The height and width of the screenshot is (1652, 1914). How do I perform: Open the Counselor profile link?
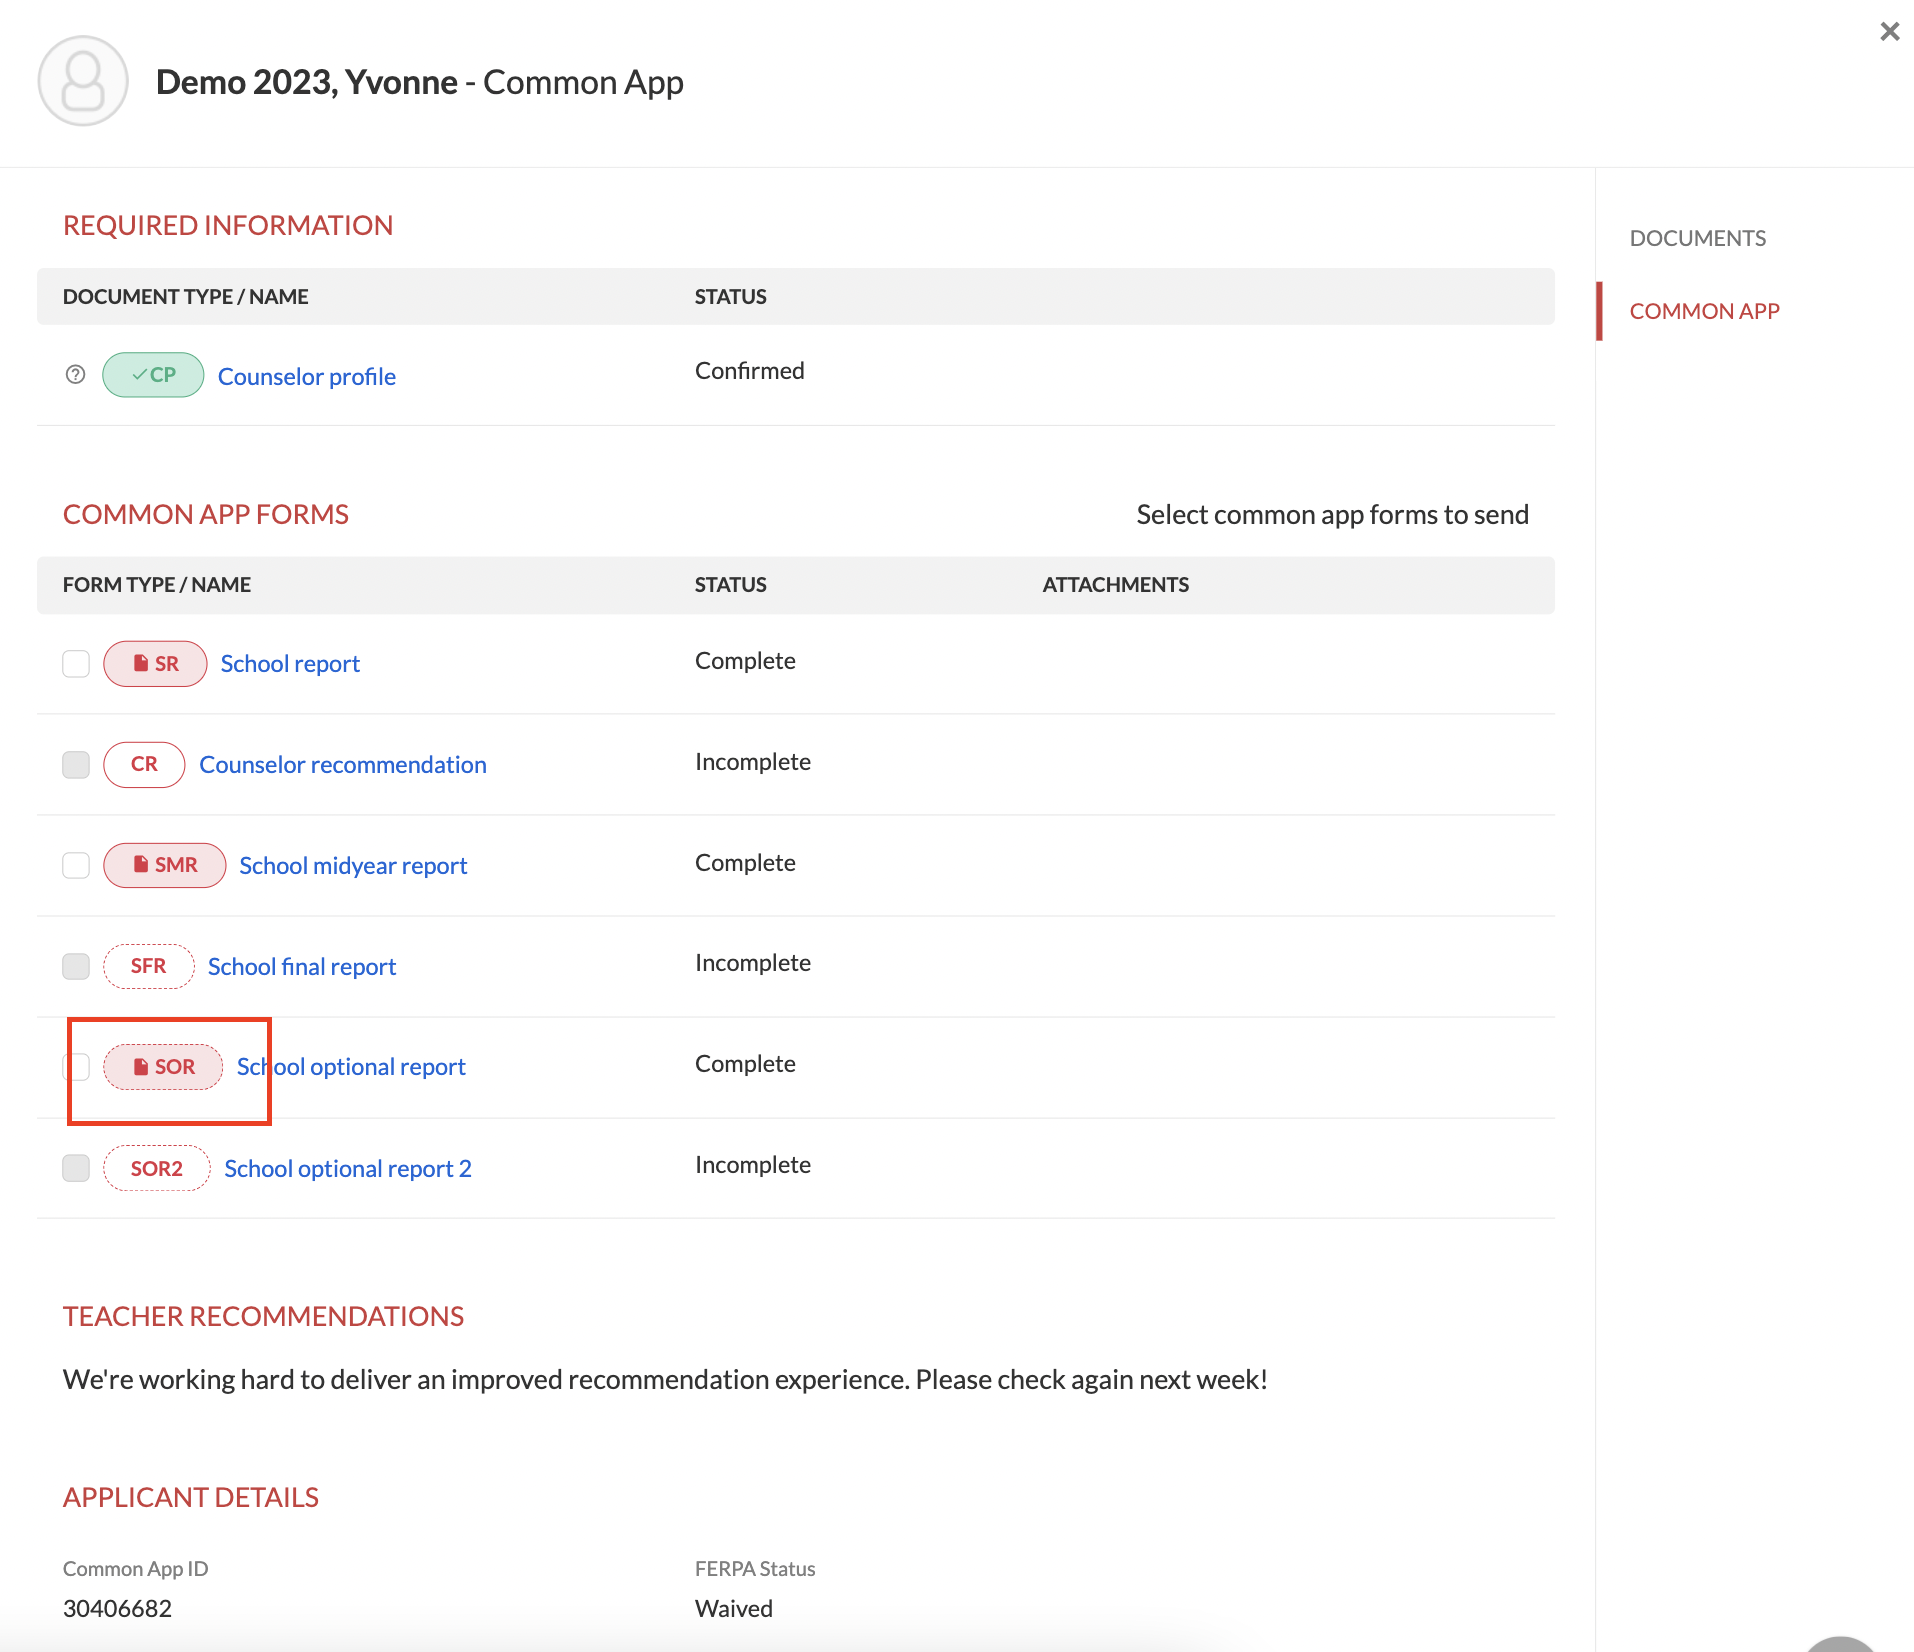coord(307,377)
